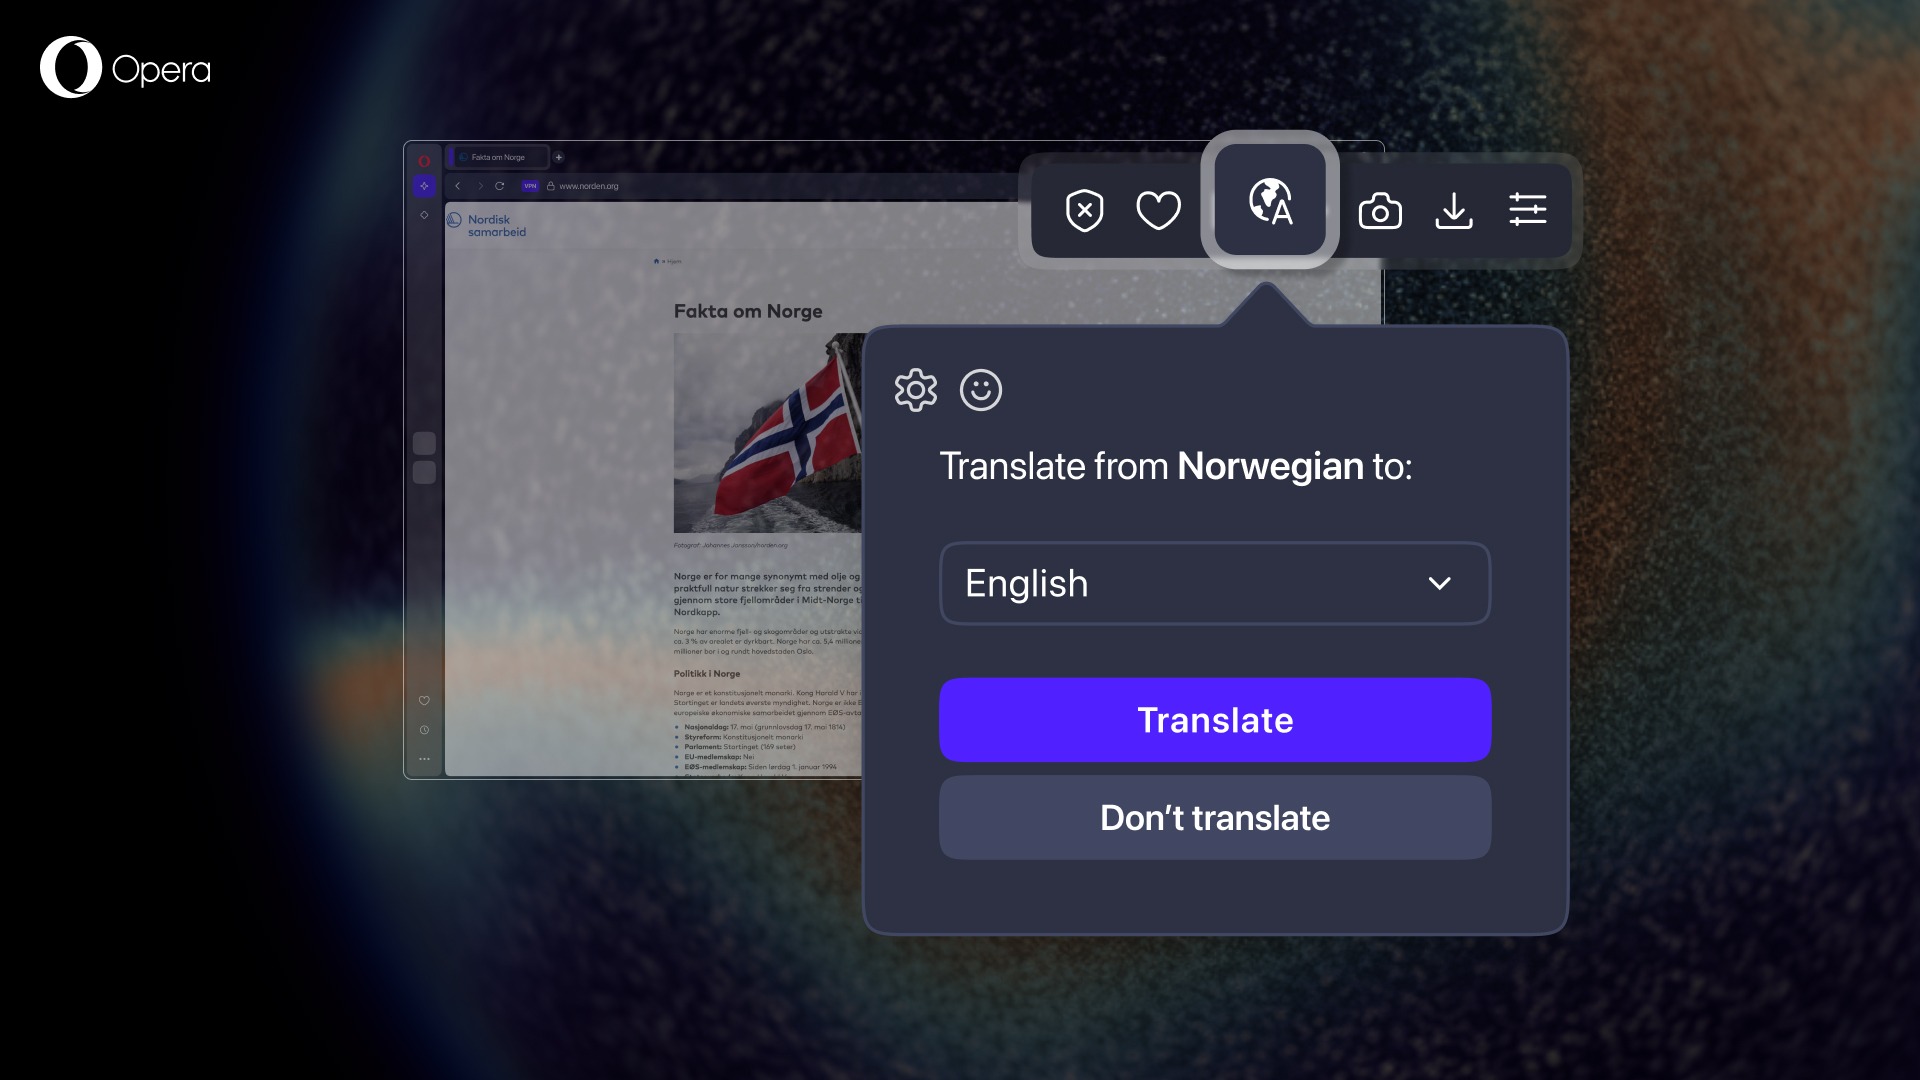Click the Aria AI sidebar icon
Screen dimensions: 1920x1080
pyautogui.click(x=424, y=186)
